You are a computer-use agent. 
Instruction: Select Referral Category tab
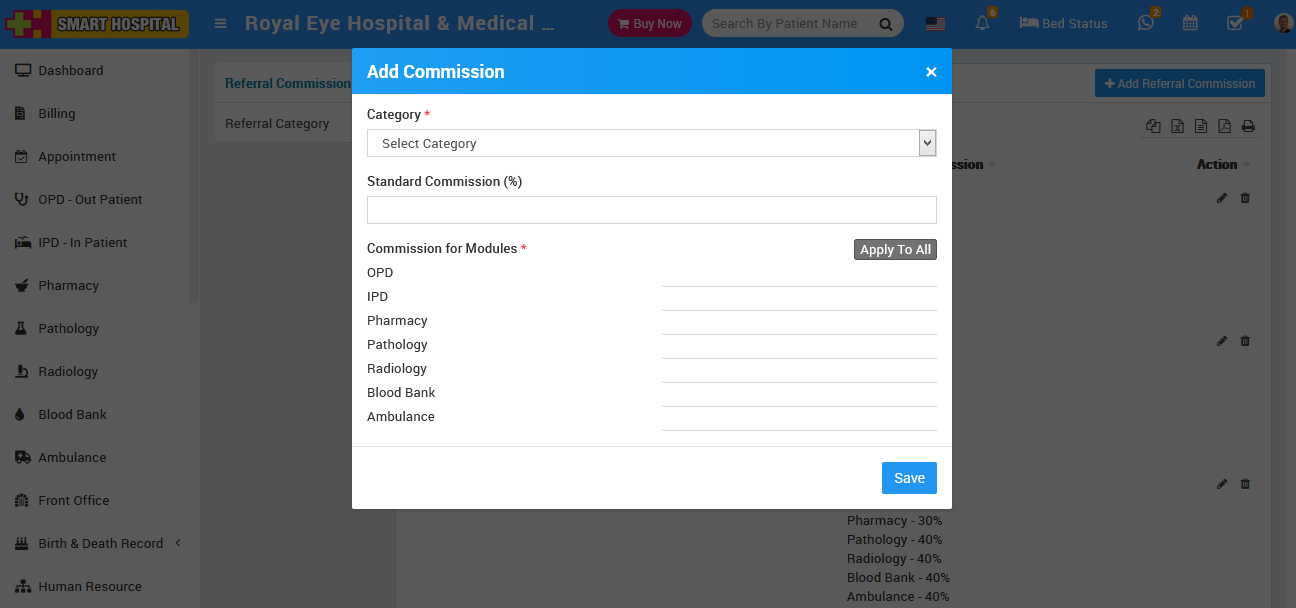click(277, 123)
